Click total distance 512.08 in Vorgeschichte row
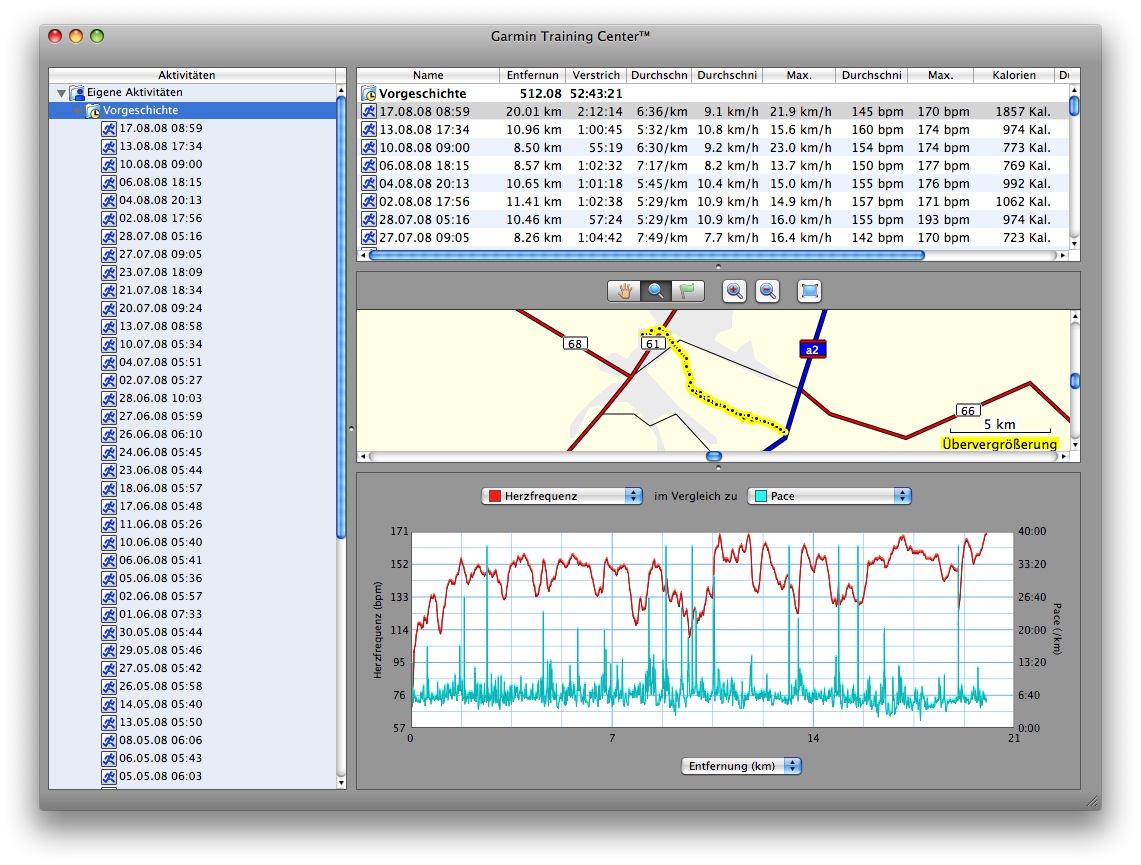The image size is (1141, 865). [541, 94]
